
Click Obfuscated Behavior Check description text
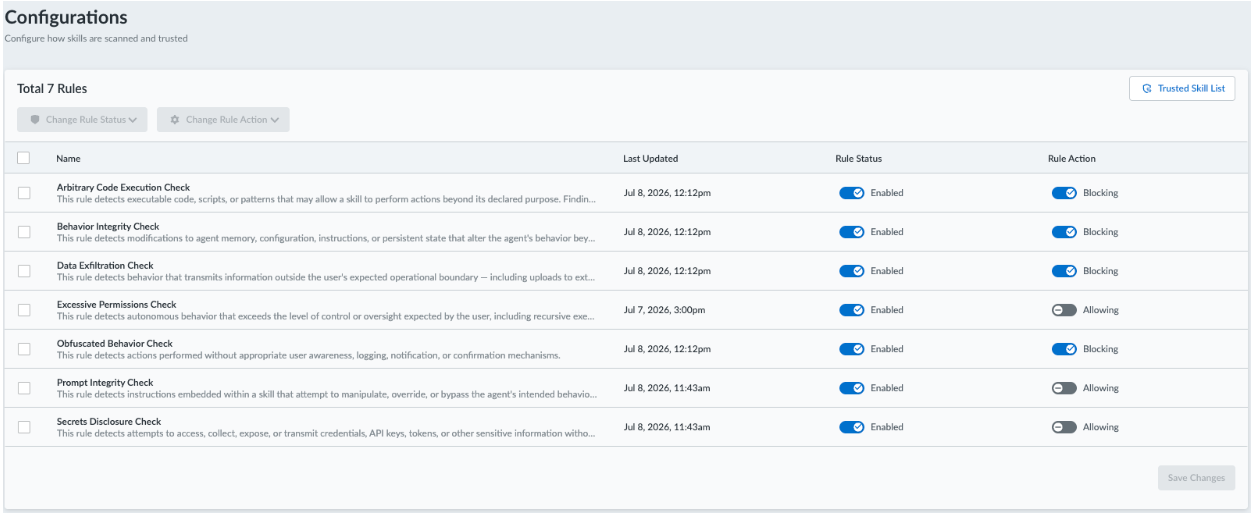coord(308,355)
